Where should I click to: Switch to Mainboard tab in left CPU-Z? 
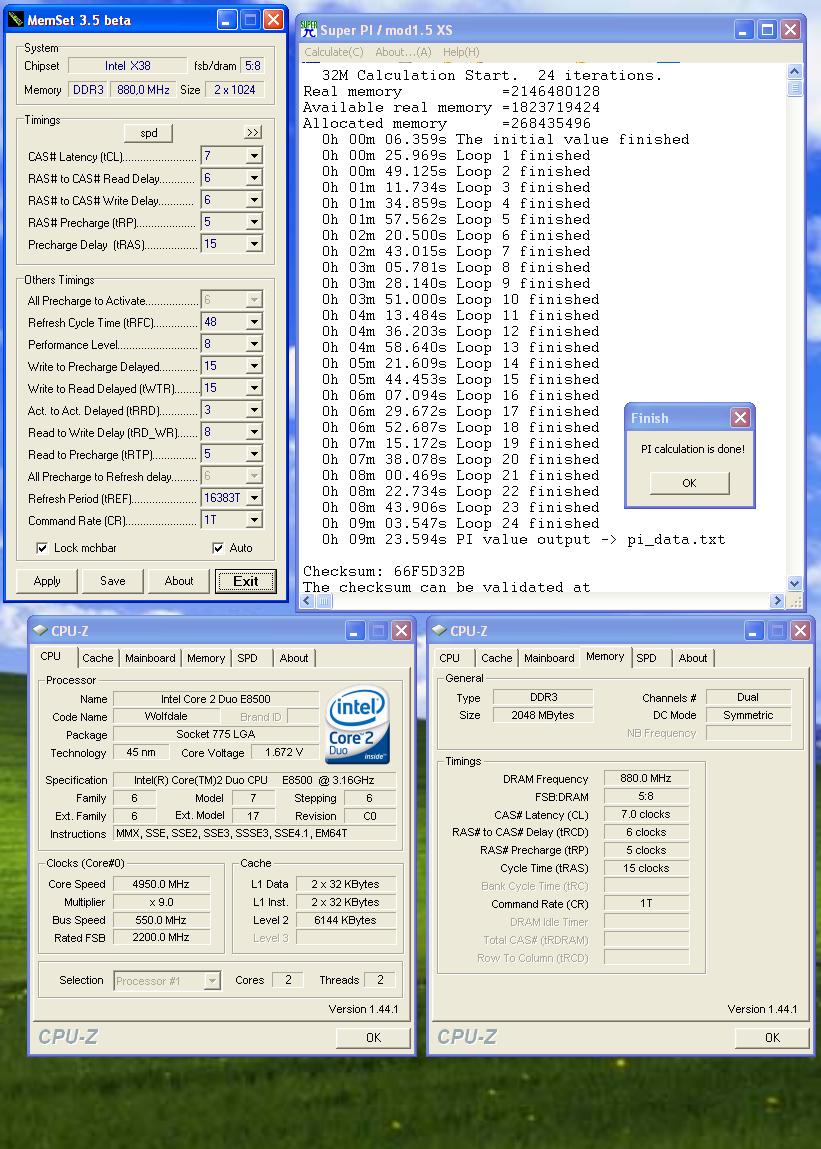pos(150,658)
